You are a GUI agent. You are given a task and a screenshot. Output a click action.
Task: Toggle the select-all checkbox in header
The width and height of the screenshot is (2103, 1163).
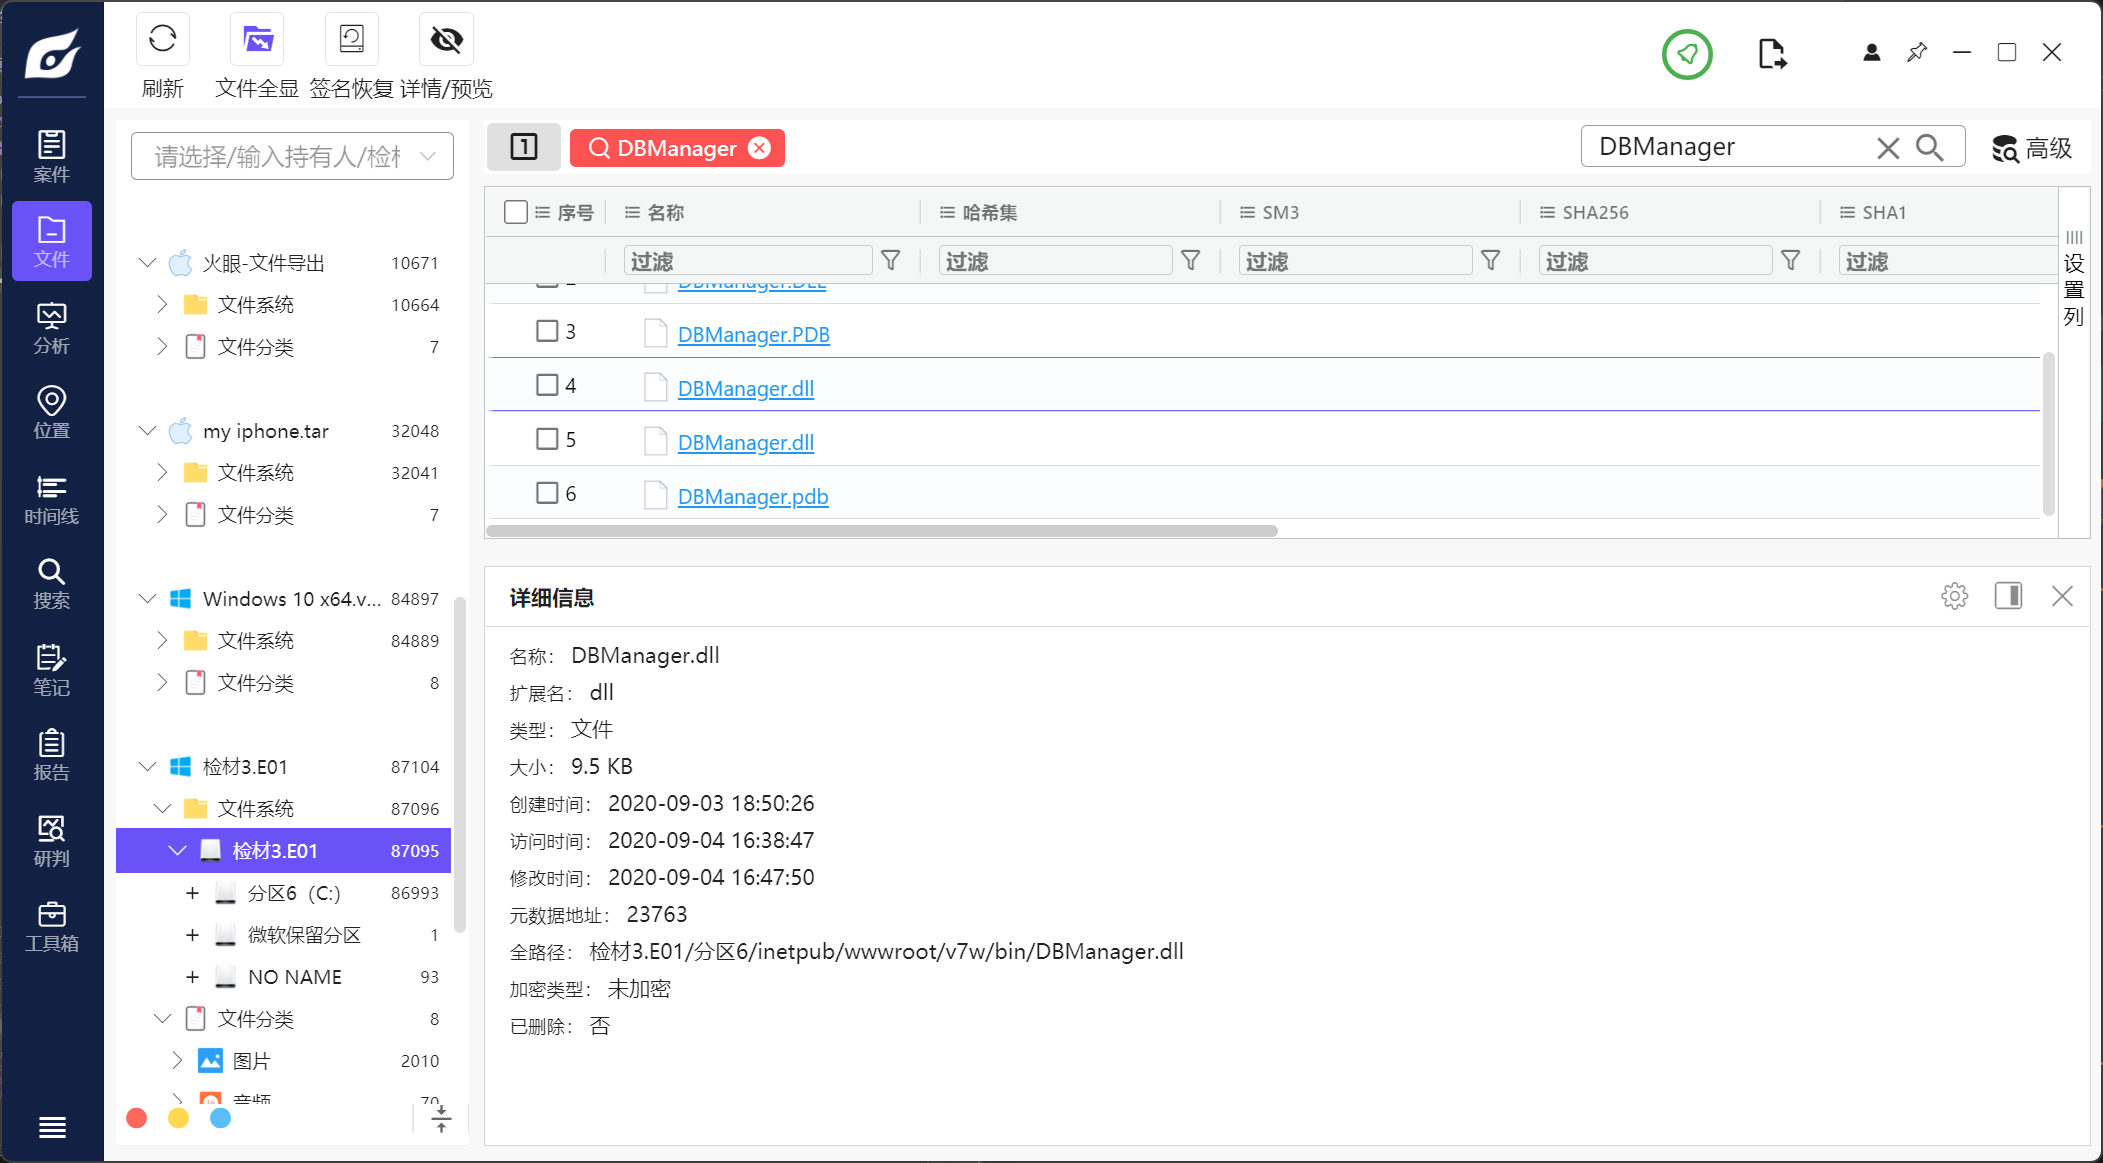click(516, 212)
